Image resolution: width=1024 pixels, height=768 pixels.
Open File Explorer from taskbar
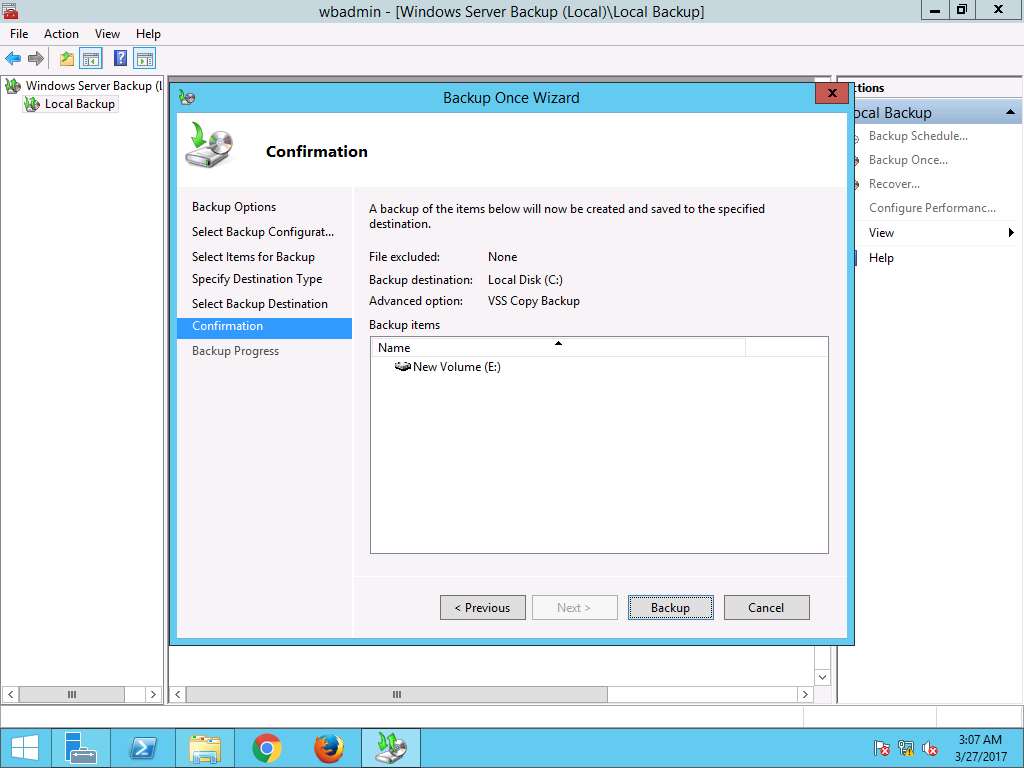click(205, 748)
